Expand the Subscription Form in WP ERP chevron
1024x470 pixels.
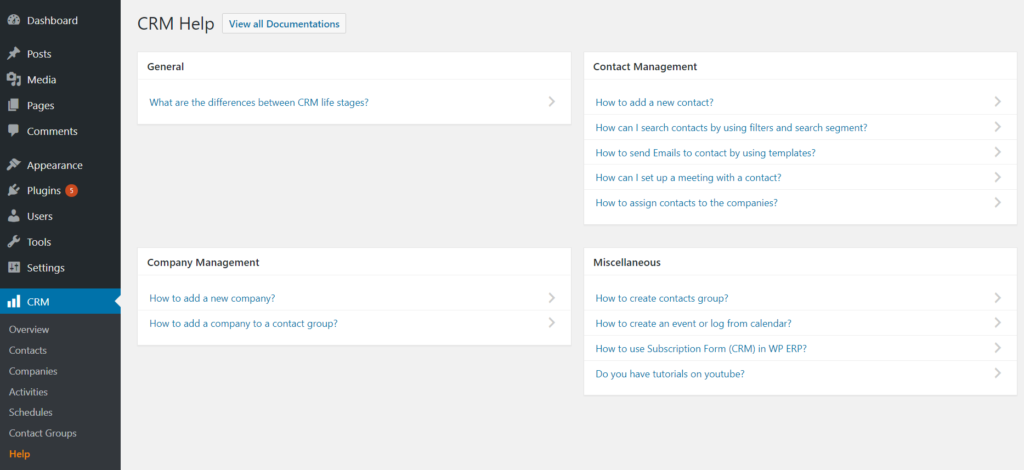tap(998, 348)
